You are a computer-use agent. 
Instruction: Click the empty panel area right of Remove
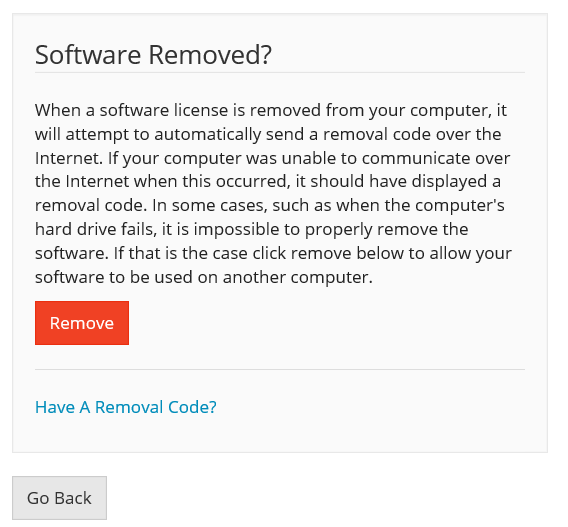[326, 323]
